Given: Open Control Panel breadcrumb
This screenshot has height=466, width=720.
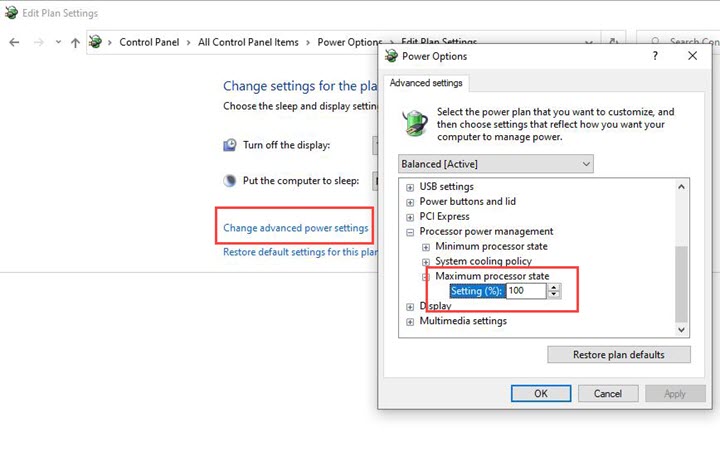Looking at the screenshot, I should pyautogui.click(x=149, y=42).
